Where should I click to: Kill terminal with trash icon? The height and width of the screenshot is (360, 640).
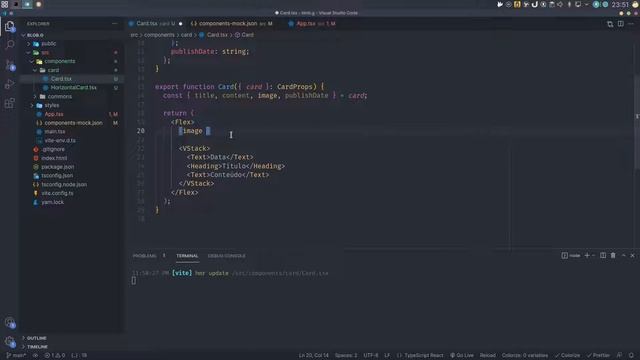point(613,256)
